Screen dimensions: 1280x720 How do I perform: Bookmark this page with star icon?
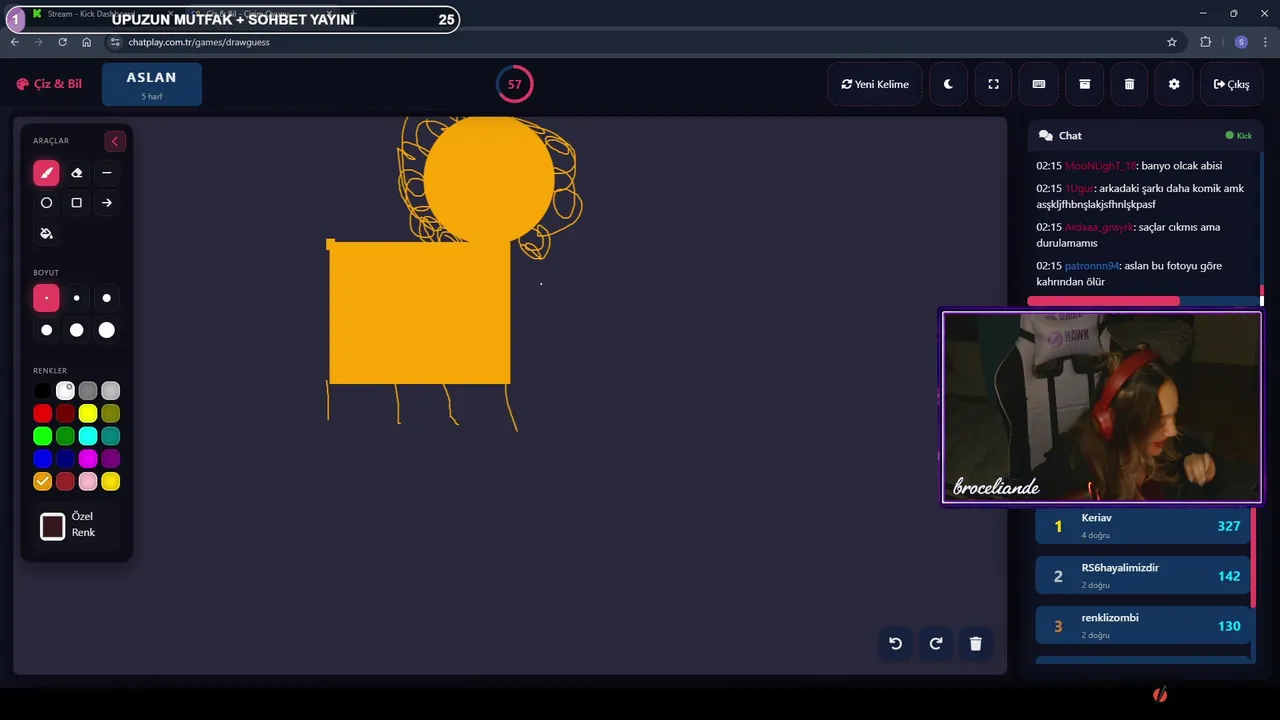1172,42
